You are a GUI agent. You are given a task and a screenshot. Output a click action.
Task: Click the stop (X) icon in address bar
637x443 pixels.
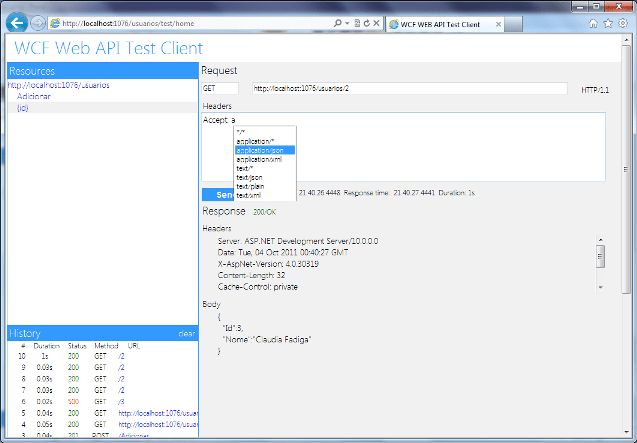point(375,22)
